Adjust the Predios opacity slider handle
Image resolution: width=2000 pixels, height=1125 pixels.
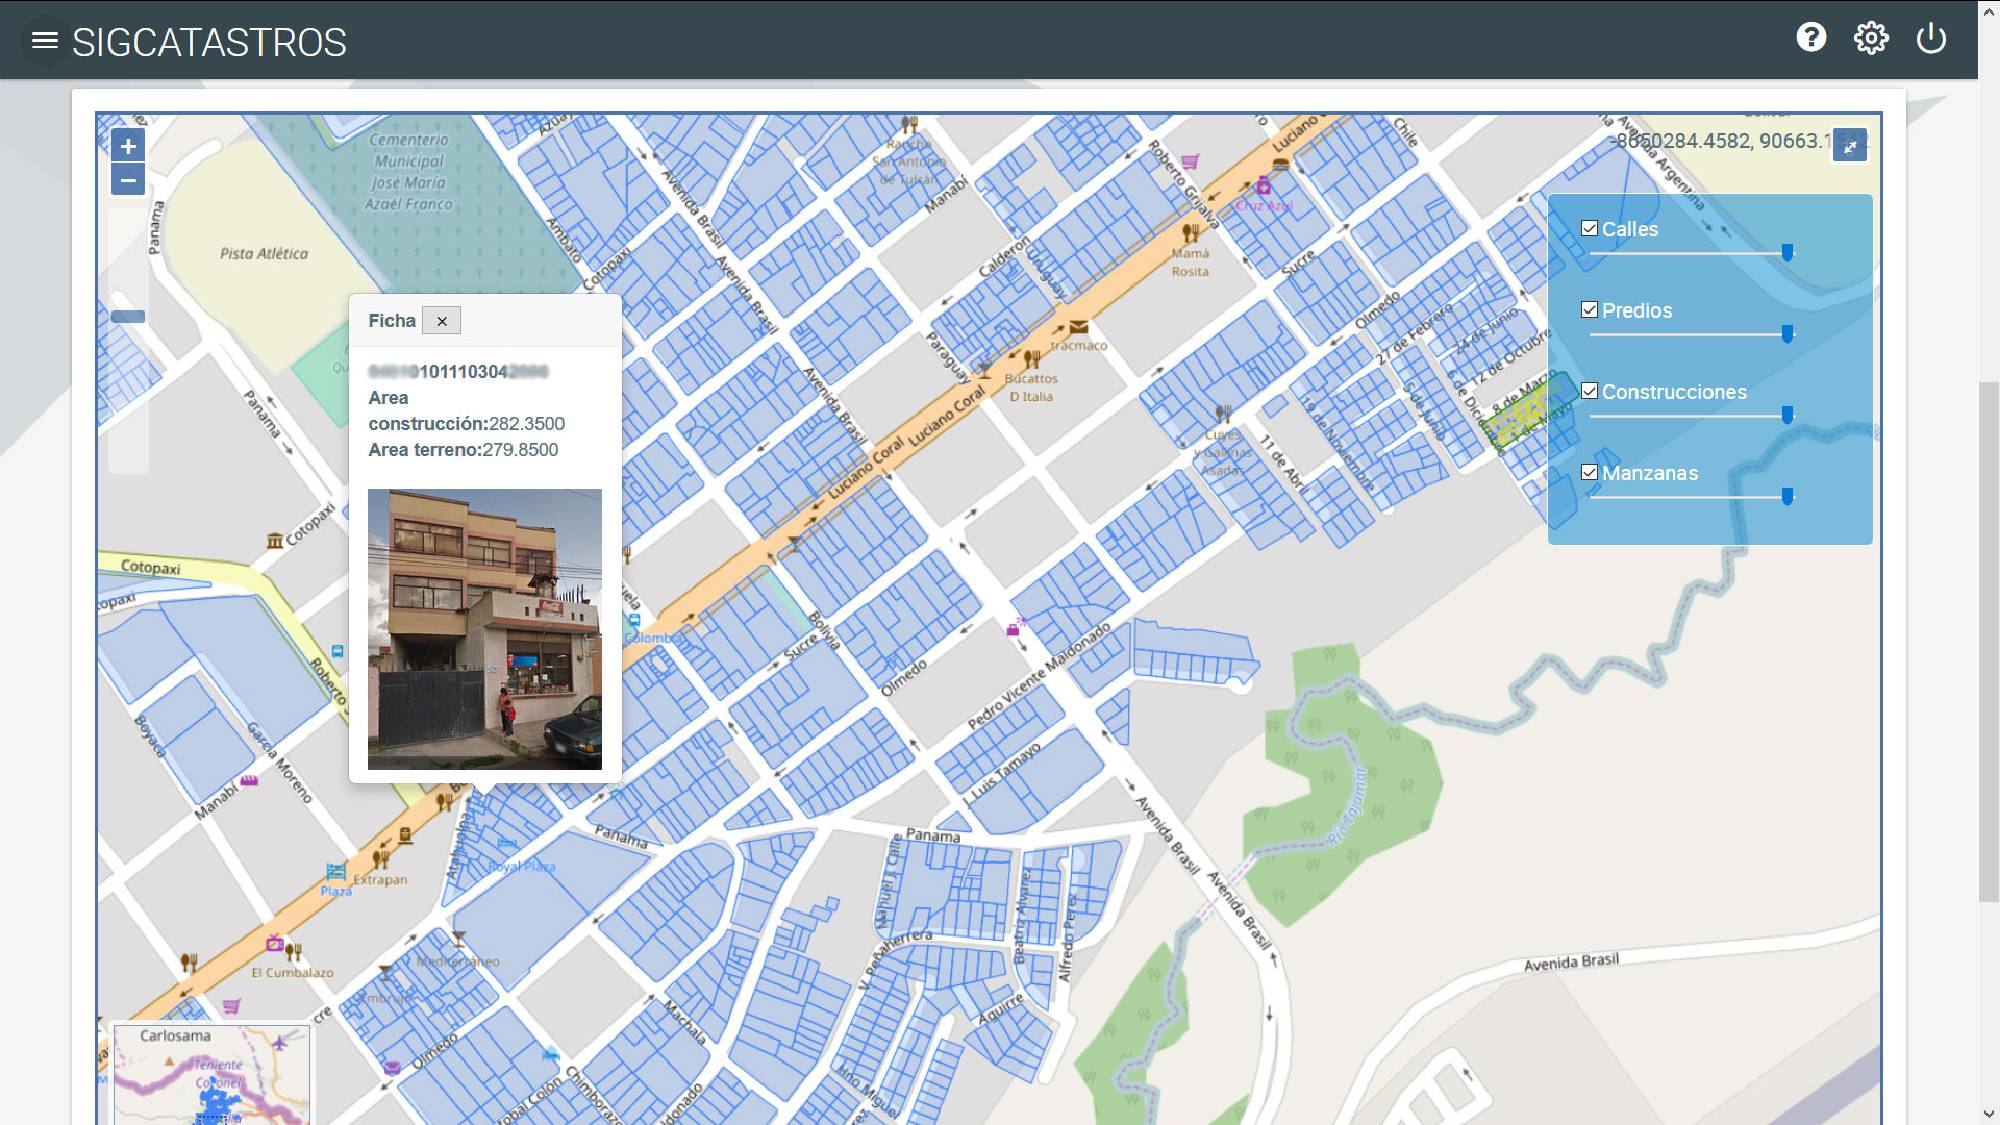coord(1787,334)
